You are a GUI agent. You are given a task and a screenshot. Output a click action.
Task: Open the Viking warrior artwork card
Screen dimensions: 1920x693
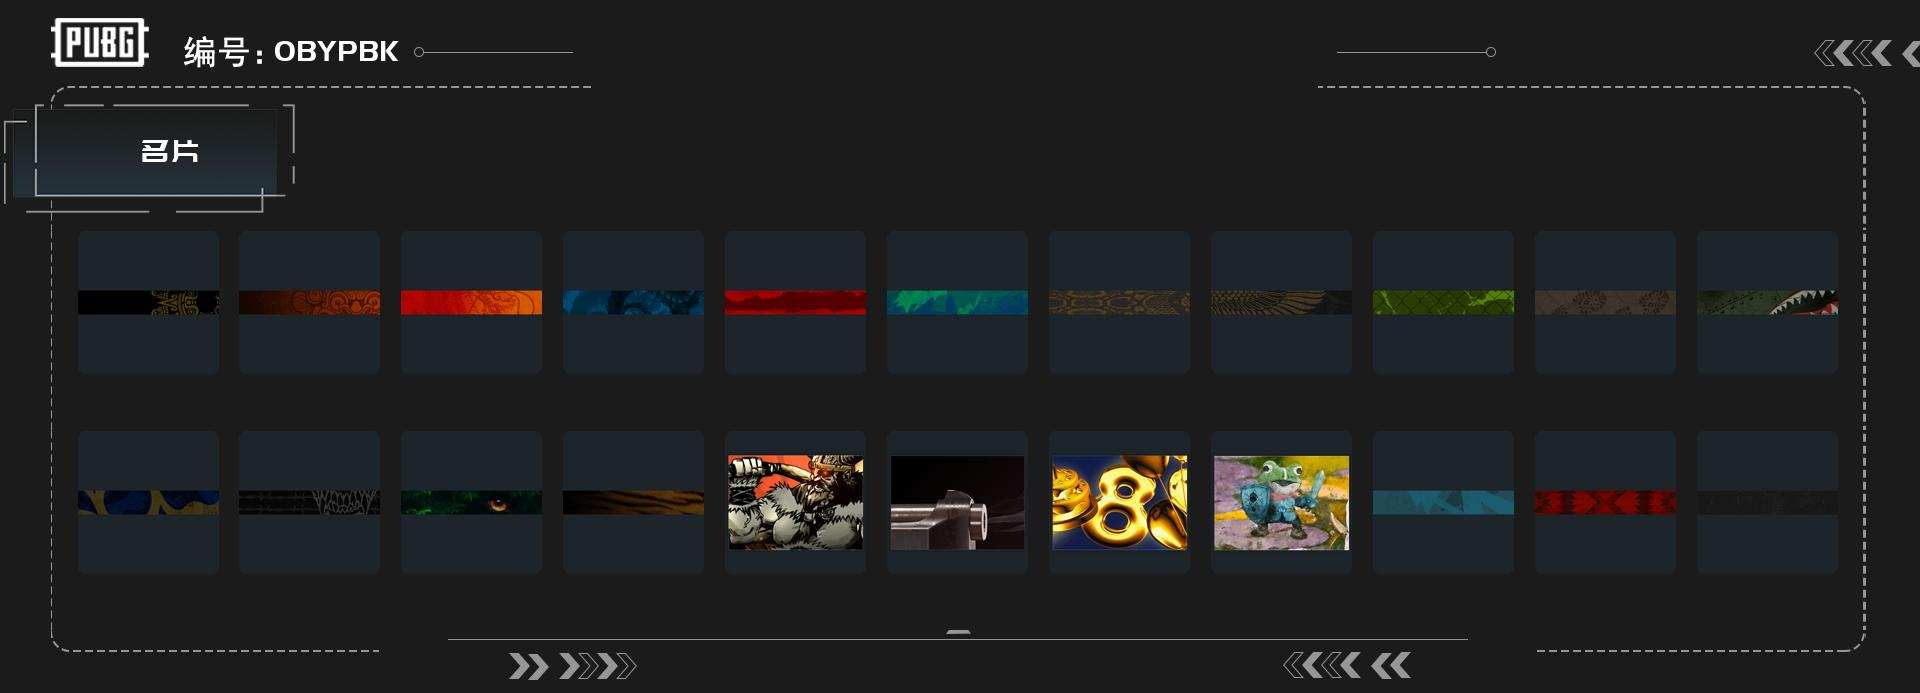(796, 502)
